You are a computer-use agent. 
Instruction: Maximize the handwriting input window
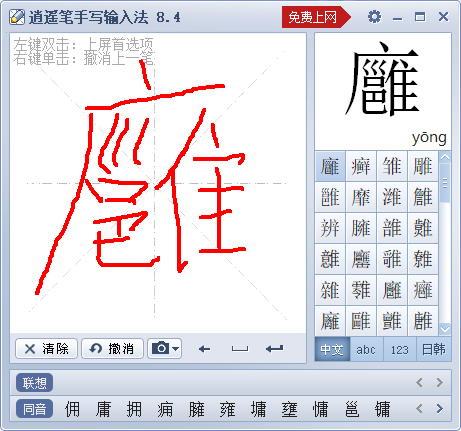pyautogui.click(x=420, y=17)
